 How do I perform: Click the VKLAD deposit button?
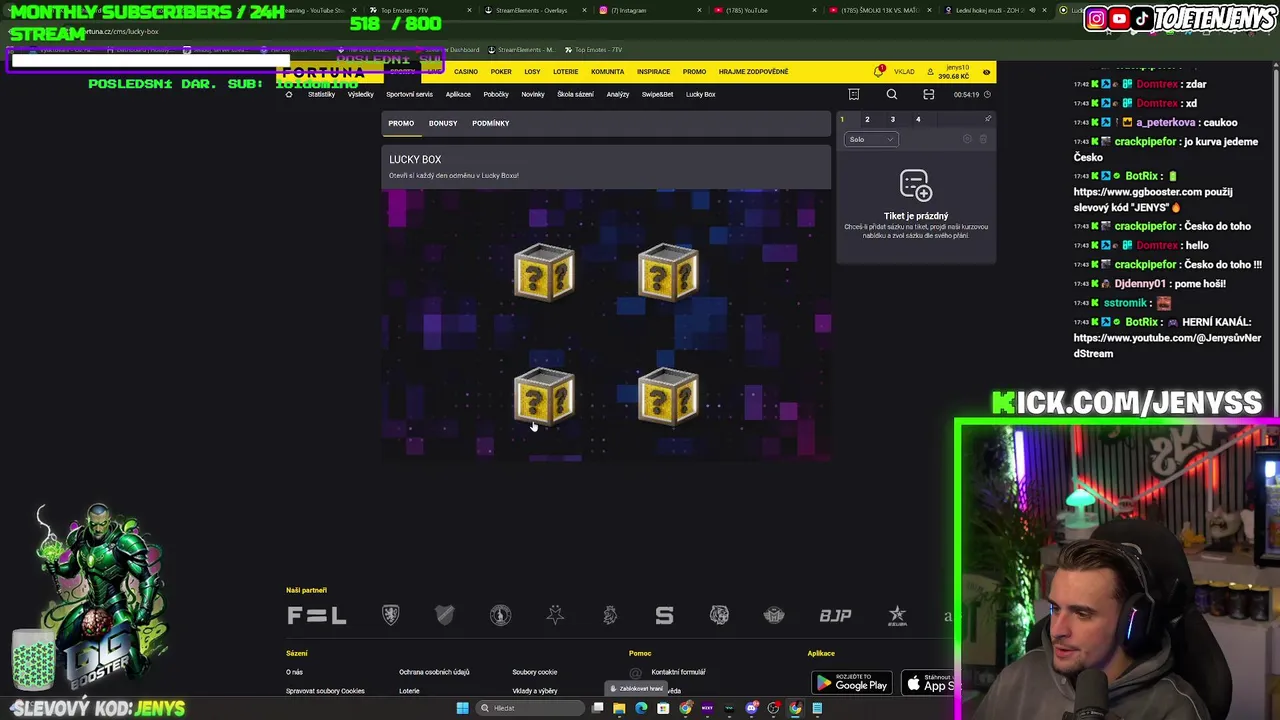point(904,72)
